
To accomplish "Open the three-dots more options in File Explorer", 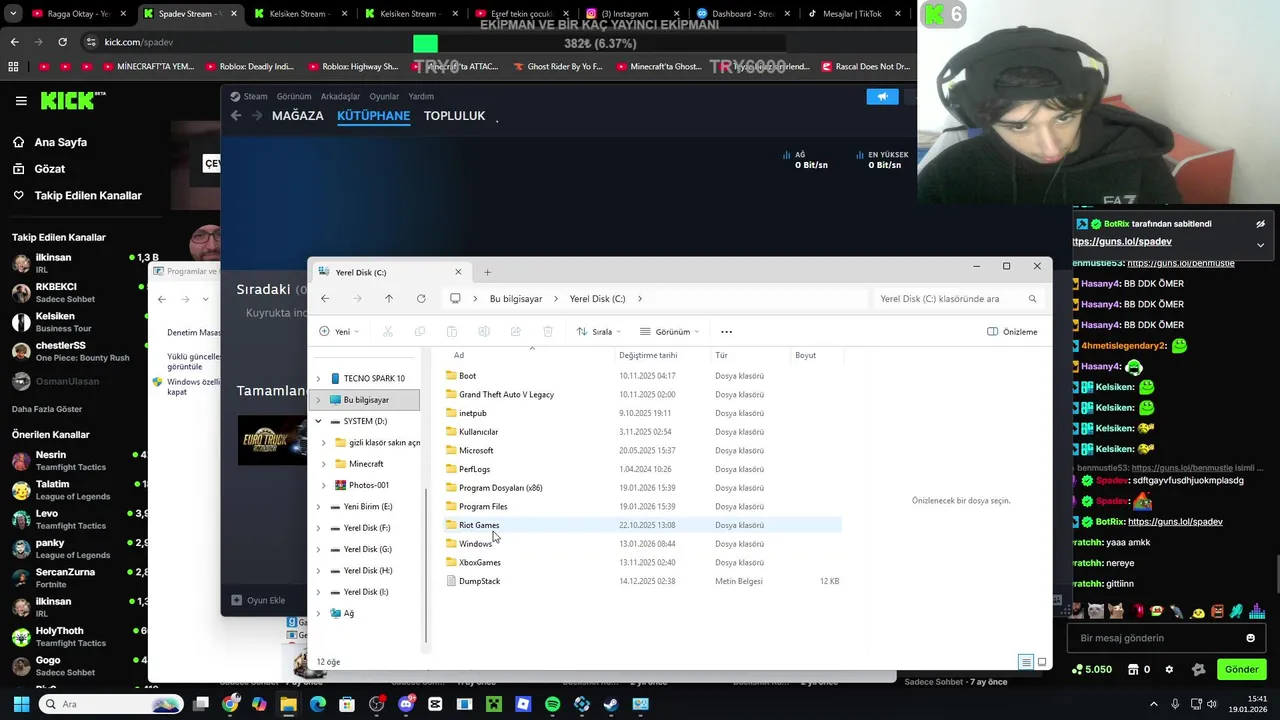I will (x=726, y=332).
